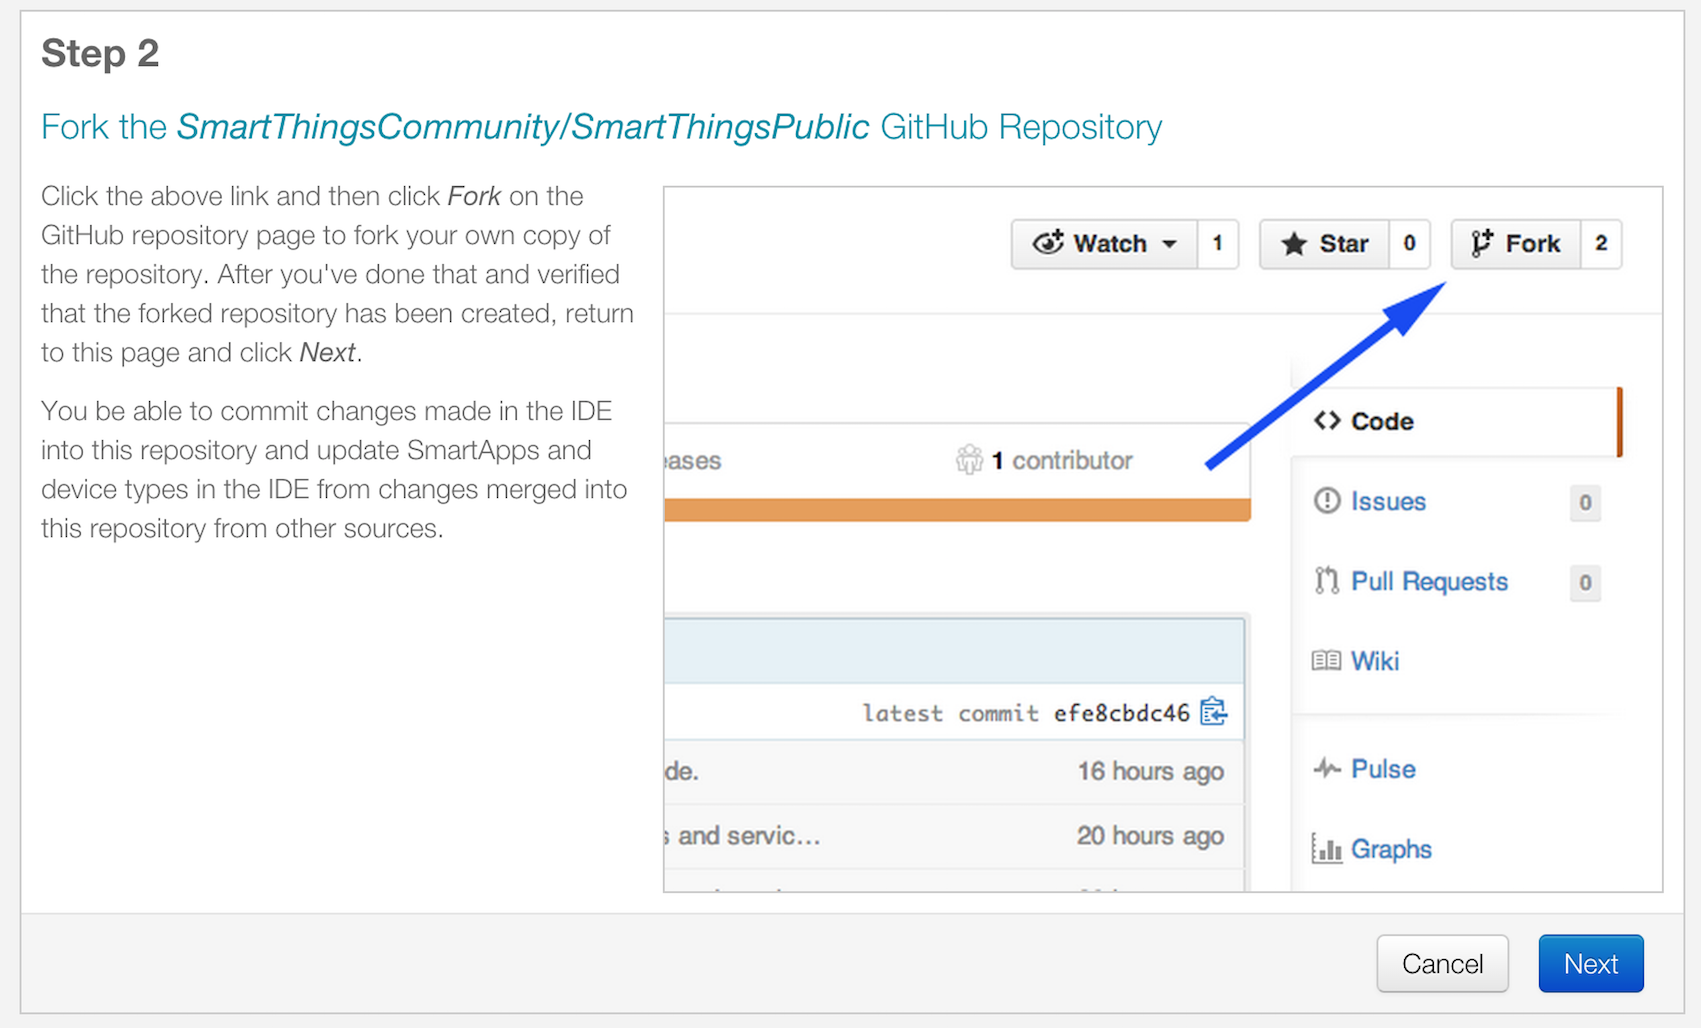Click the 16 hours ago timestamp

[x=1150, y=771]
